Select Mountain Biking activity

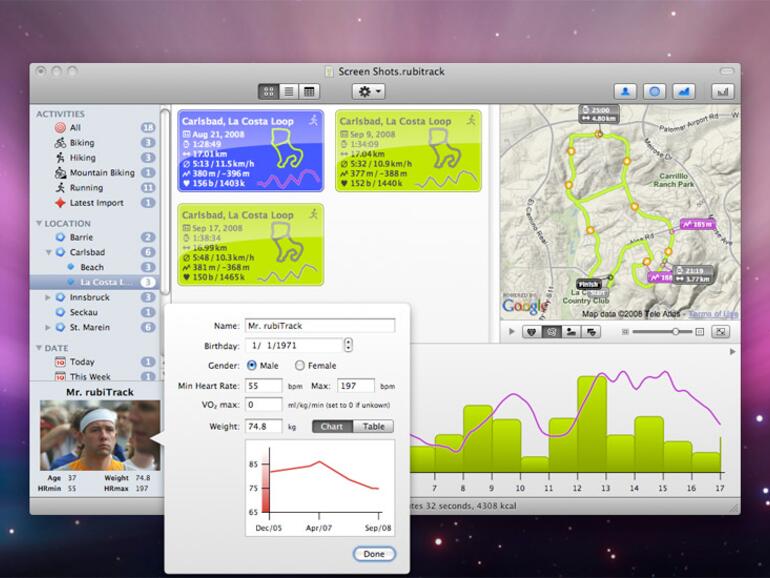point(101,173)
